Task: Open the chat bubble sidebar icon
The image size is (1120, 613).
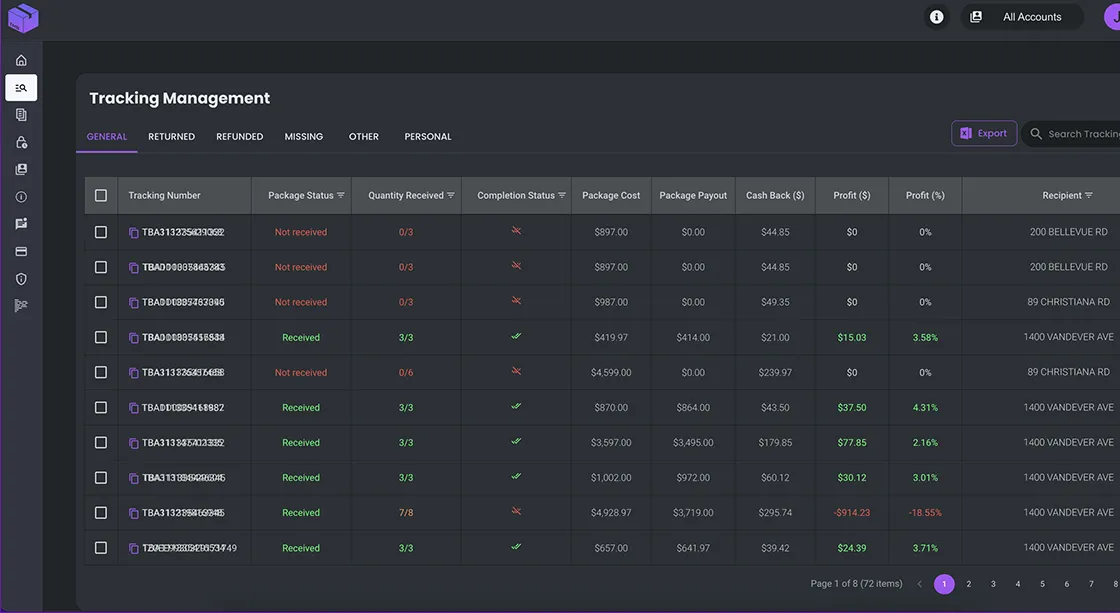Action: (21, 224)
